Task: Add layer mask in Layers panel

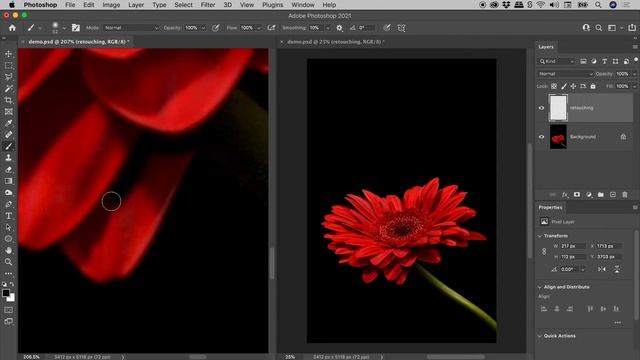Action: point(577,195)
